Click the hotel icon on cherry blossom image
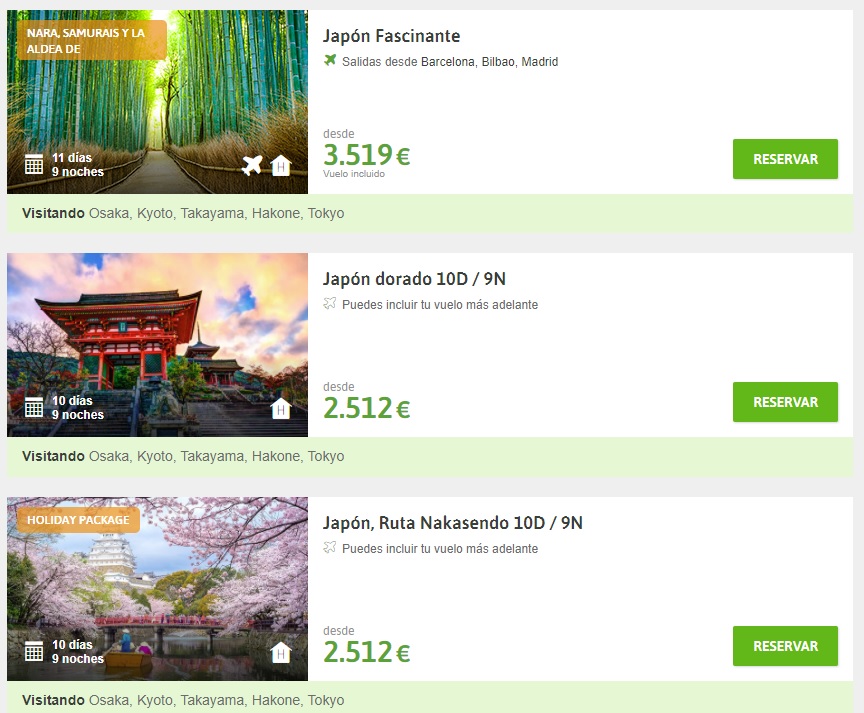Viewport: 864px width, 713px height. coord(280,652)
